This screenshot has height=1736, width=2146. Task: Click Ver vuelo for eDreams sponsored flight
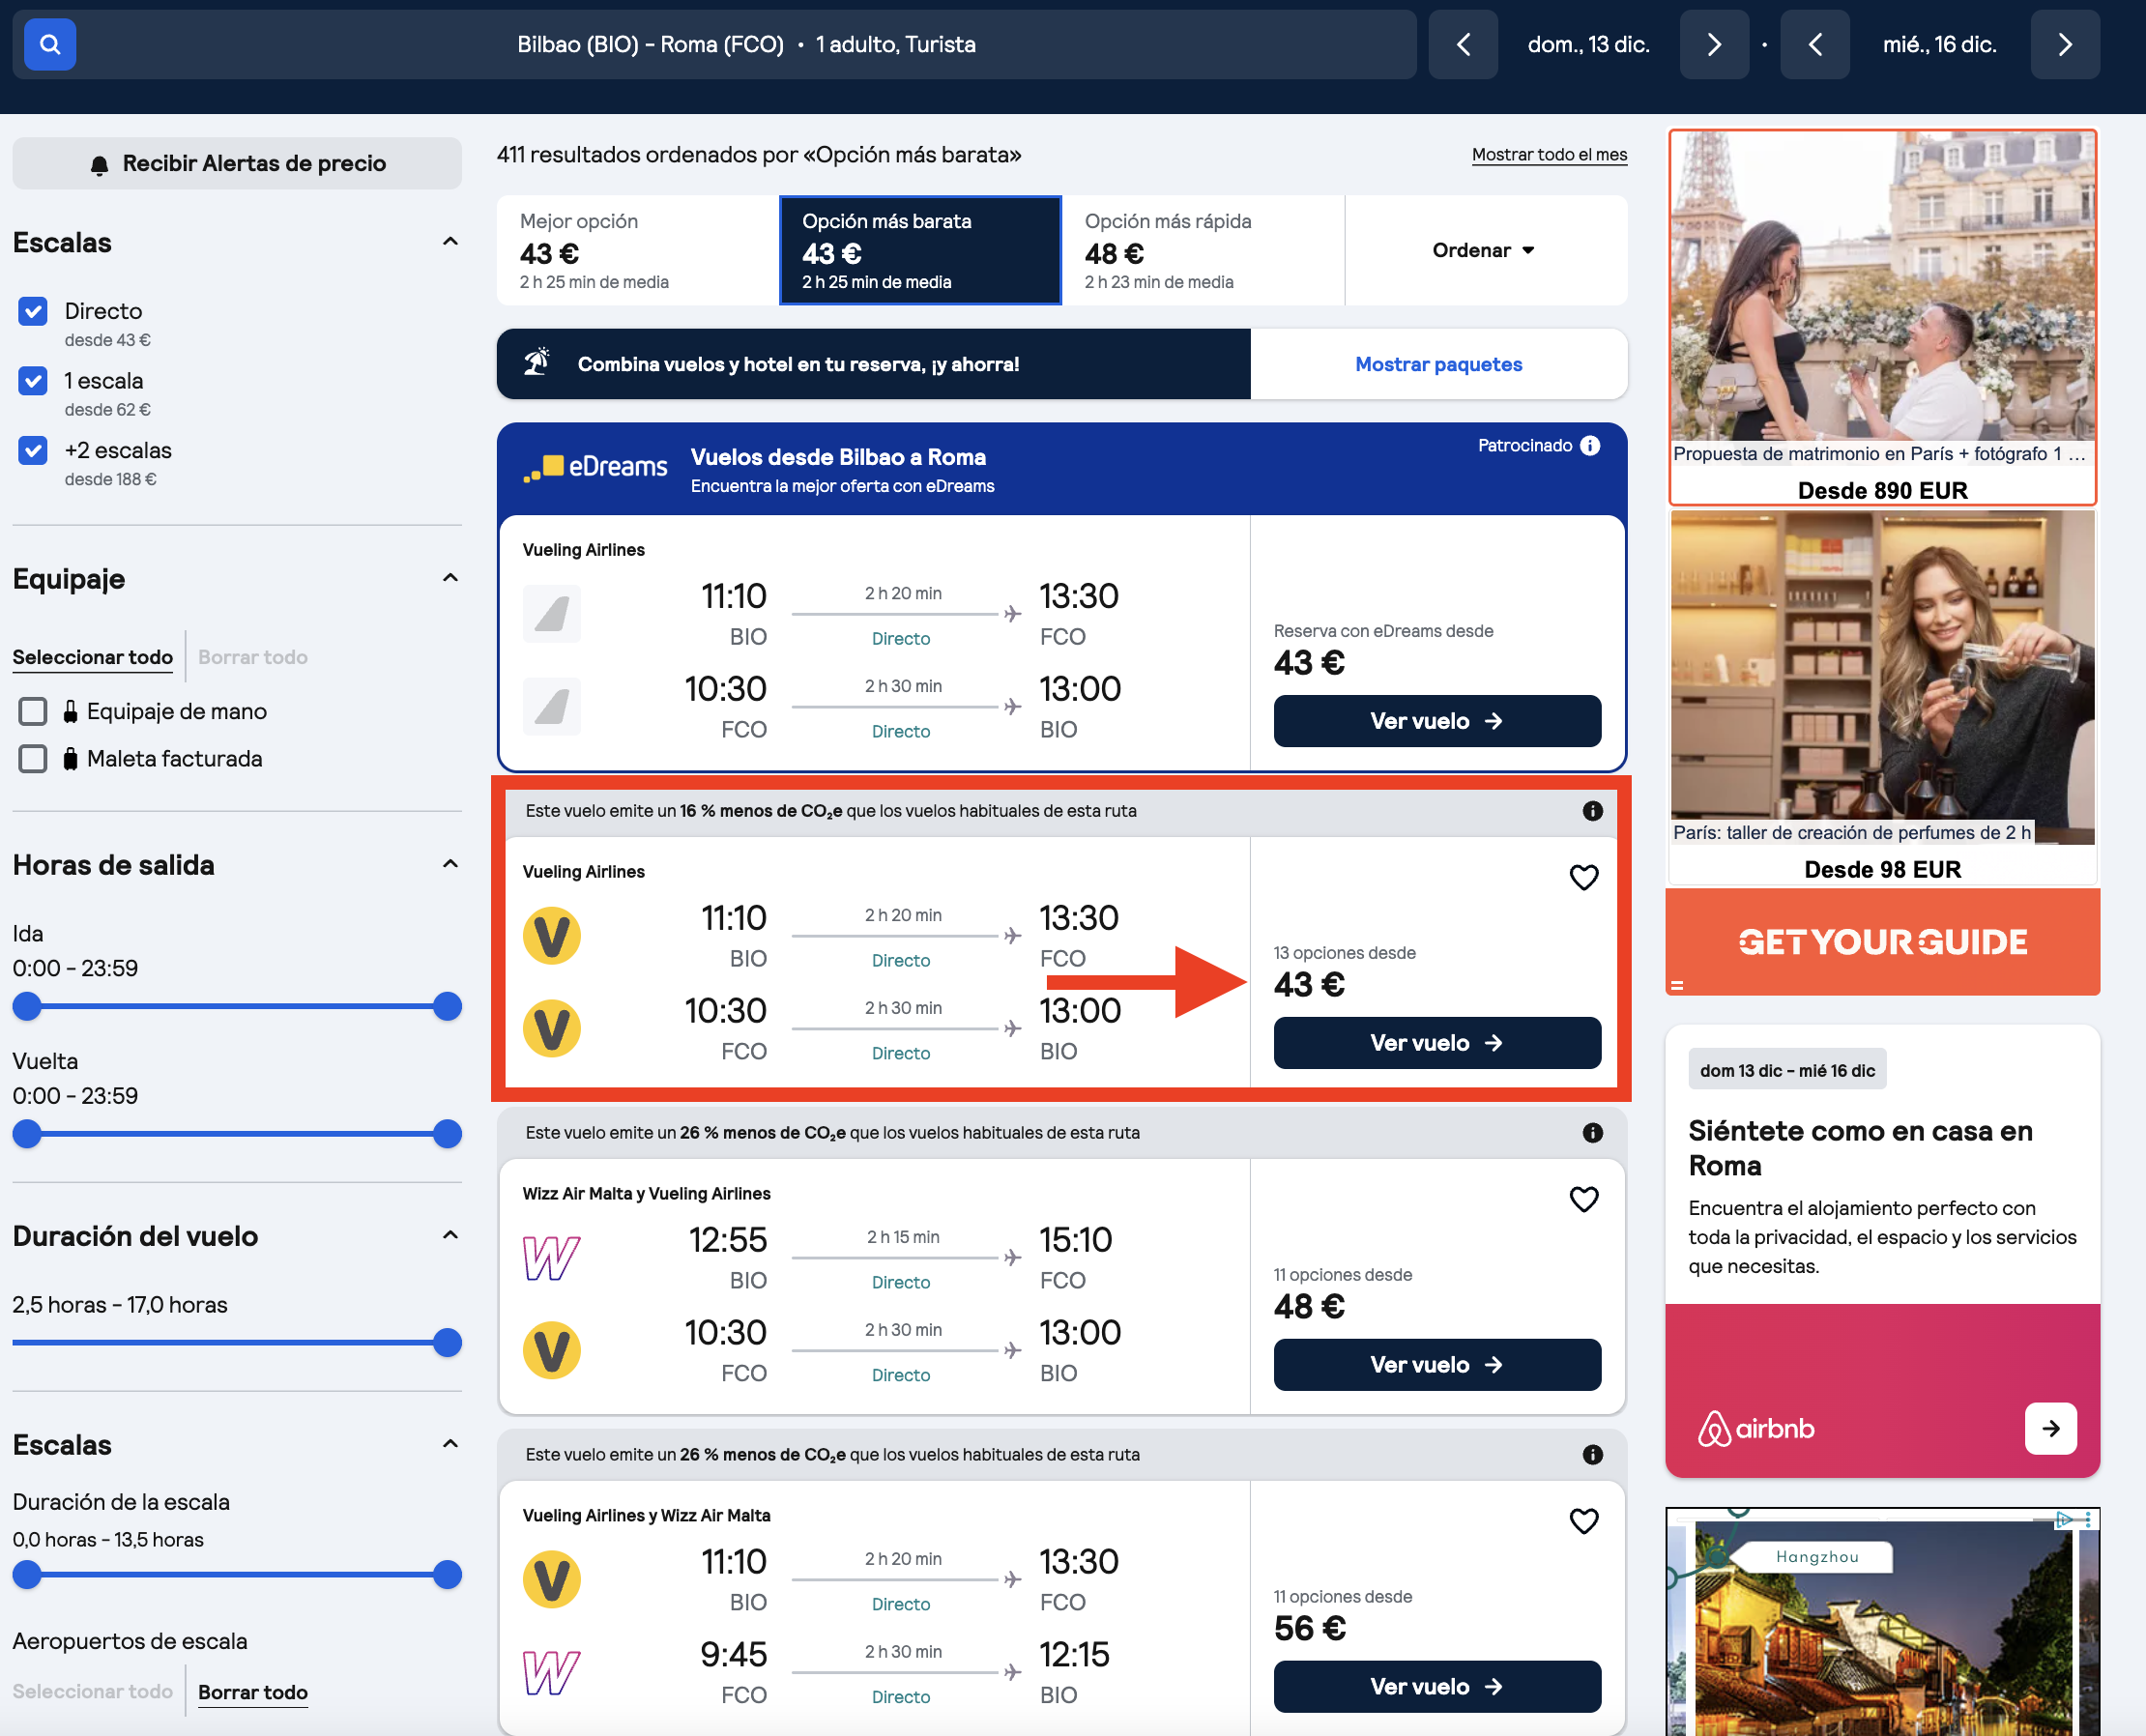[x=1437, y=721]
